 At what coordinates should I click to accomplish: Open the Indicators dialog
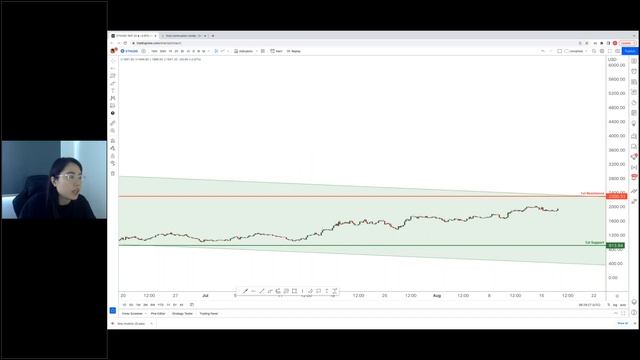tap(244, 51)
